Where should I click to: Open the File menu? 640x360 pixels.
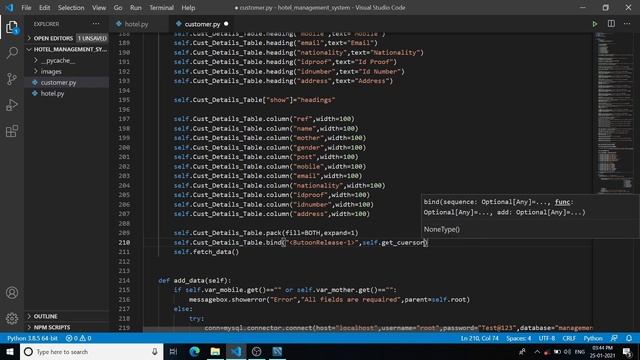point(26,8)
